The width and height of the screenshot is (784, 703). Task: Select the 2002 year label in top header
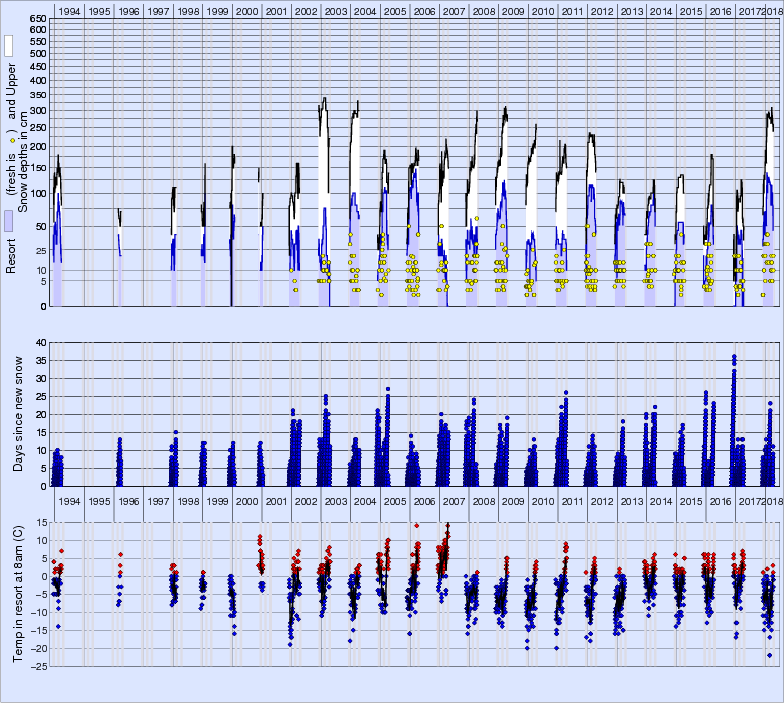click(307, 11)
